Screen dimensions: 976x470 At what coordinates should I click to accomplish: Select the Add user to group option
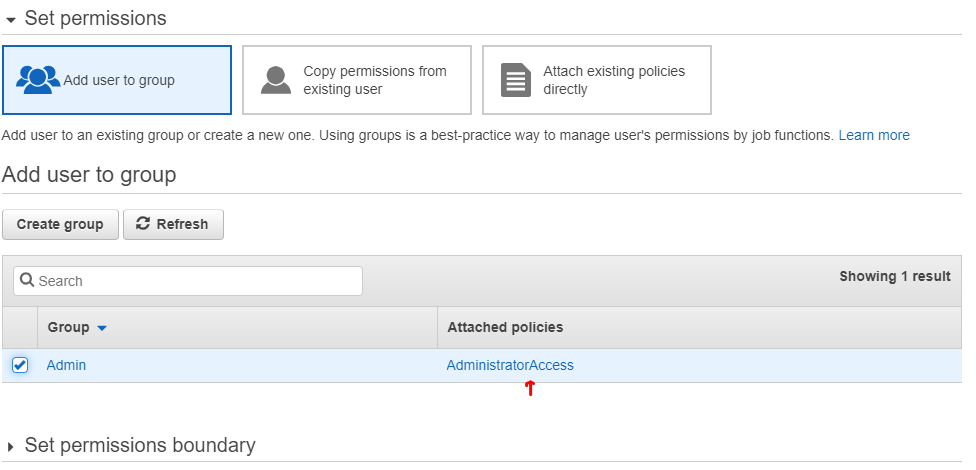click(x=117, y=80)
